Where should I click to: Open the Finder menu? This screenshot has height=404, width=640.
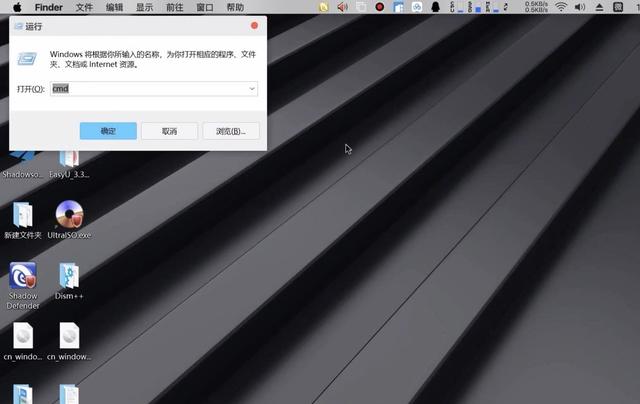pos(48,7)
